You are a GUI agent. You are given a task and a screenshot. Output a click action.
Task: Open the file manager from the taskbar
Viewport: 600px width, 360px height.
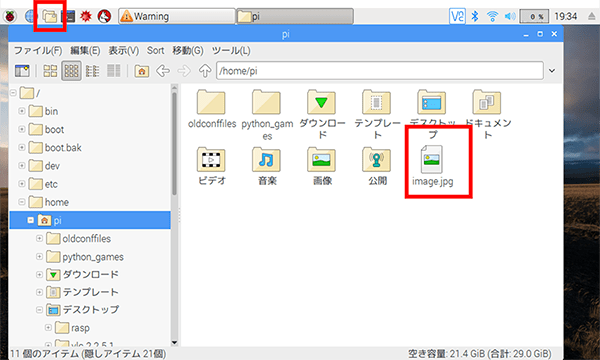pyautogui.click(x=50, y=16)
